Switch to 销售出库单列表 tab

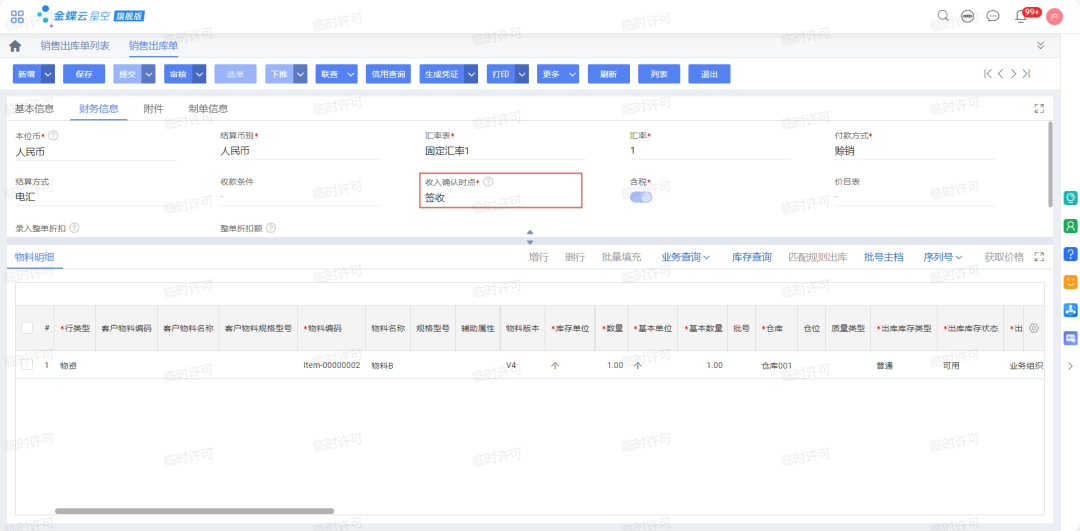tap(74, 45)
